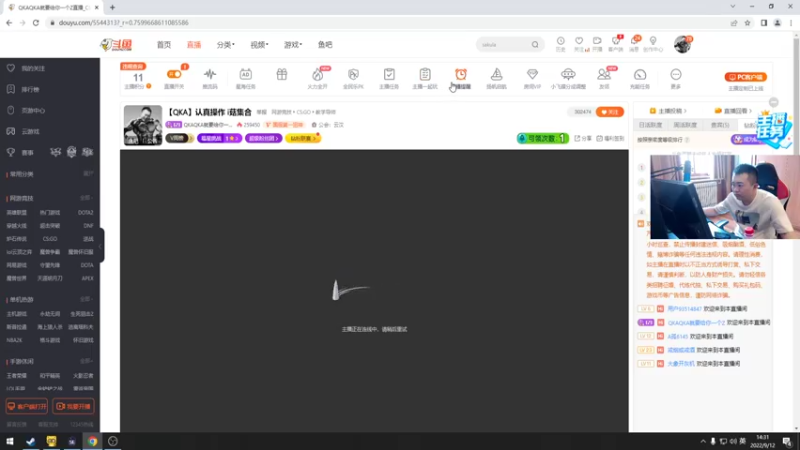
Task: Click the 福利签到 sign-in link
Action: click(610, 138)
